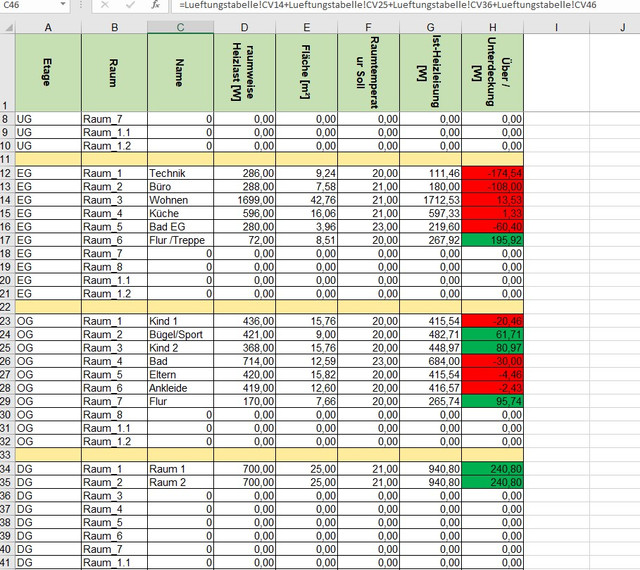Click the Ankleide name cell
Viewport: 640px width, 570px height.
pos(180,388)
